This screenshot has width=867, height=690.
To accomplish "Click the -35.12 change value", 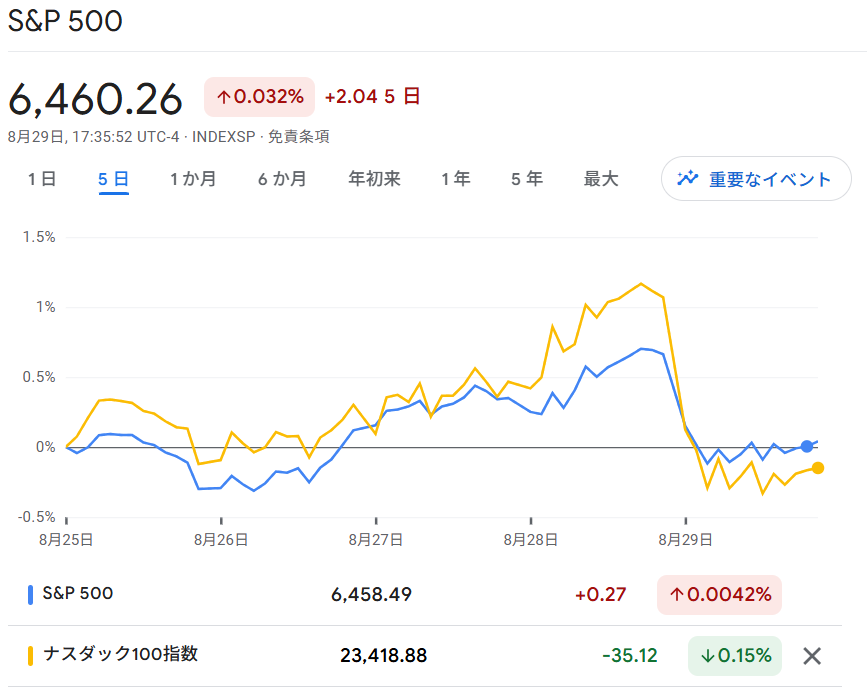I will pos(630,656).
